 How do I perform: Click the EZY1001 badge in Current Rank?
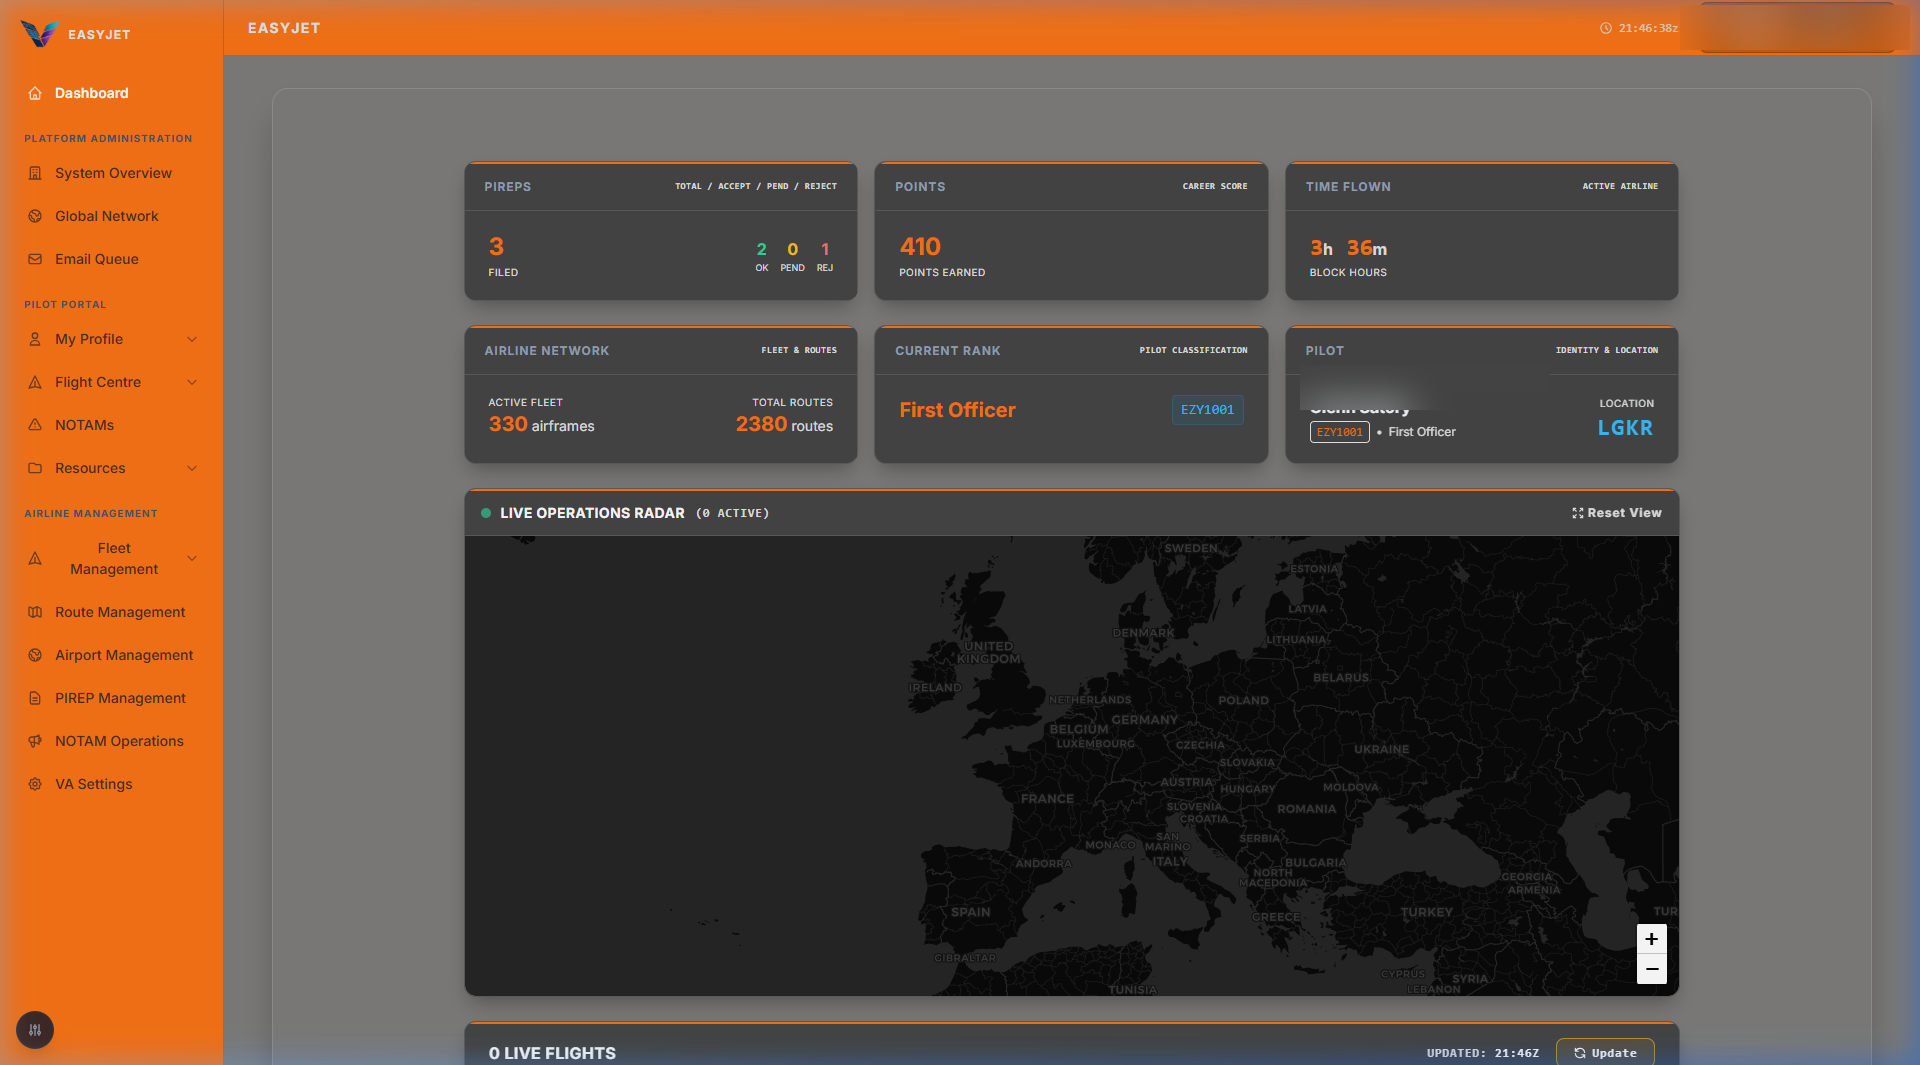click(1207, 410)
